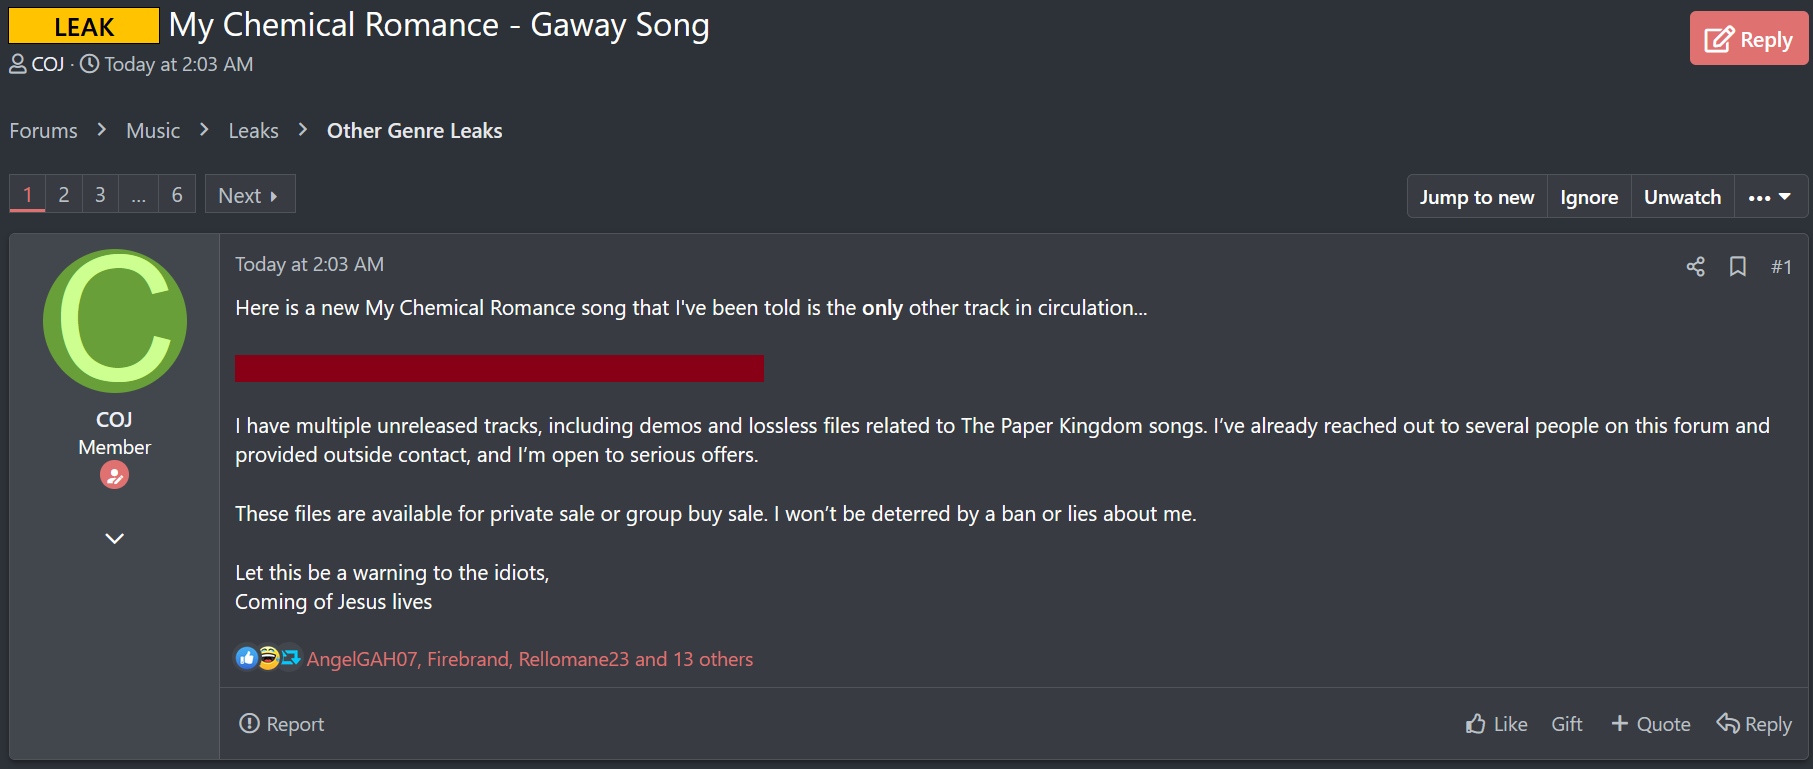1813x769 pixels.
Task: Click the red Reply button at top
Action: (x=1748, y=40)
